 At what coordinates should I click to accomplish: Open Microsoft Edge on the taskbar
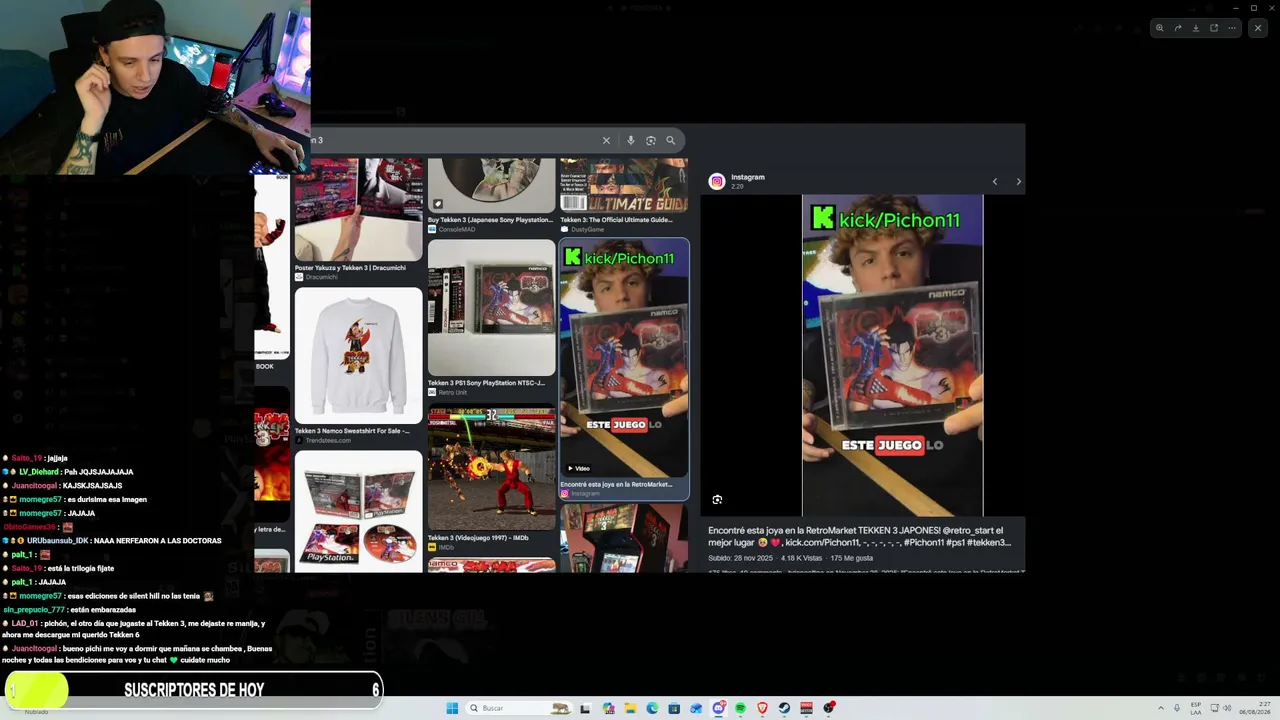point(652,708)
